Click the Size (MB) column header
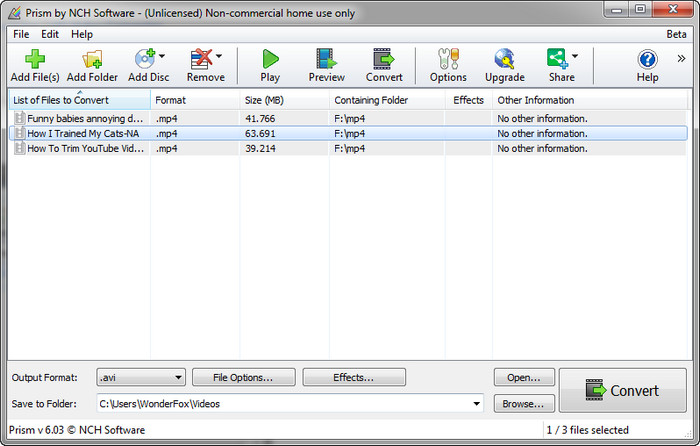This screenshot has height=446, width=700. pyautogui.click(x=284, y=100)
